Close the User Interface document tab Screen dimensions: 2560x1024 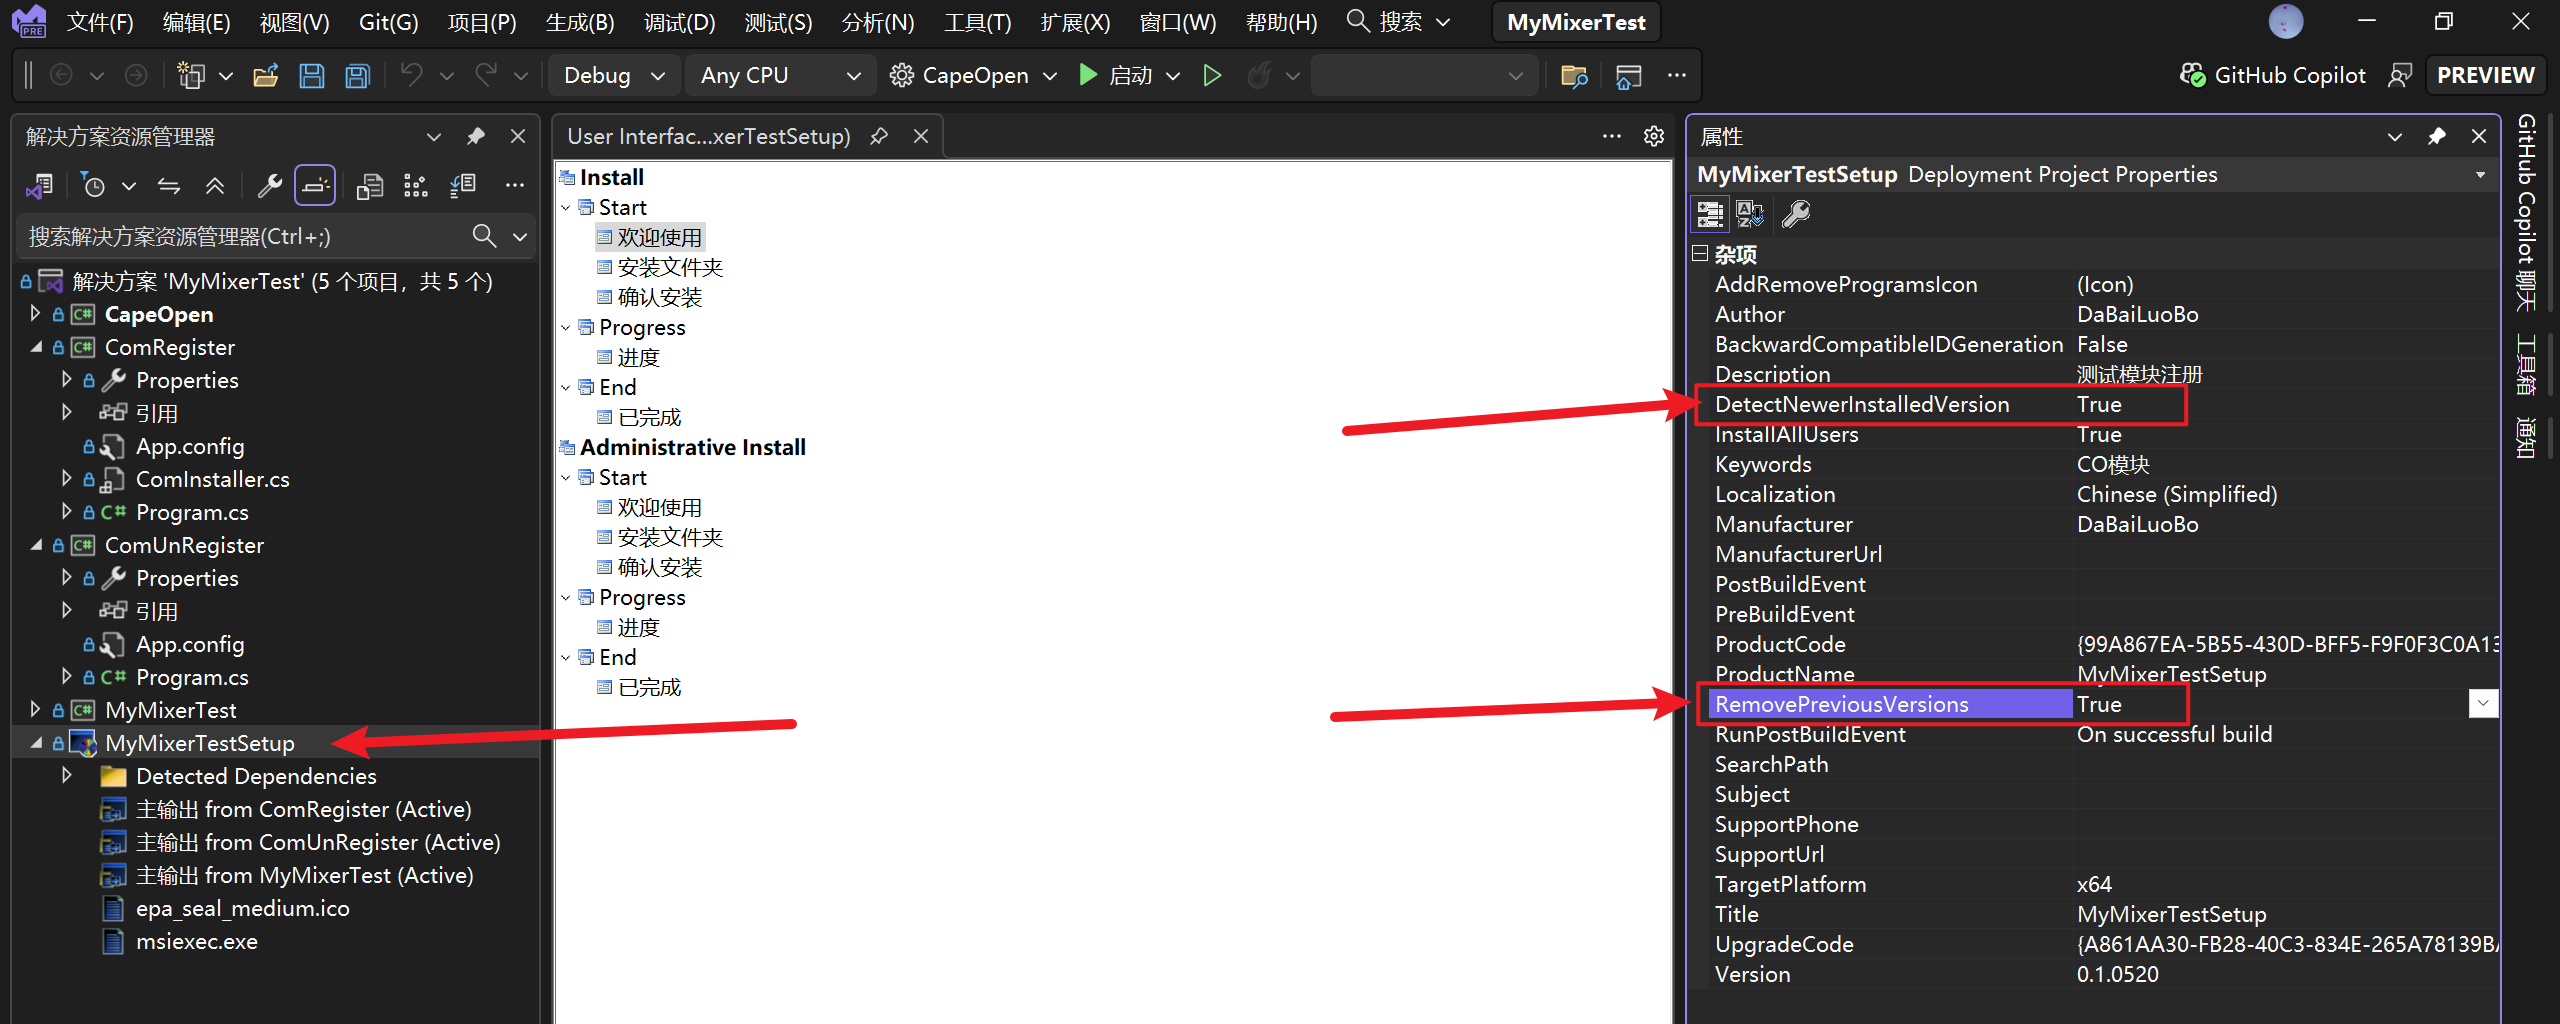(x=921, y=136)
